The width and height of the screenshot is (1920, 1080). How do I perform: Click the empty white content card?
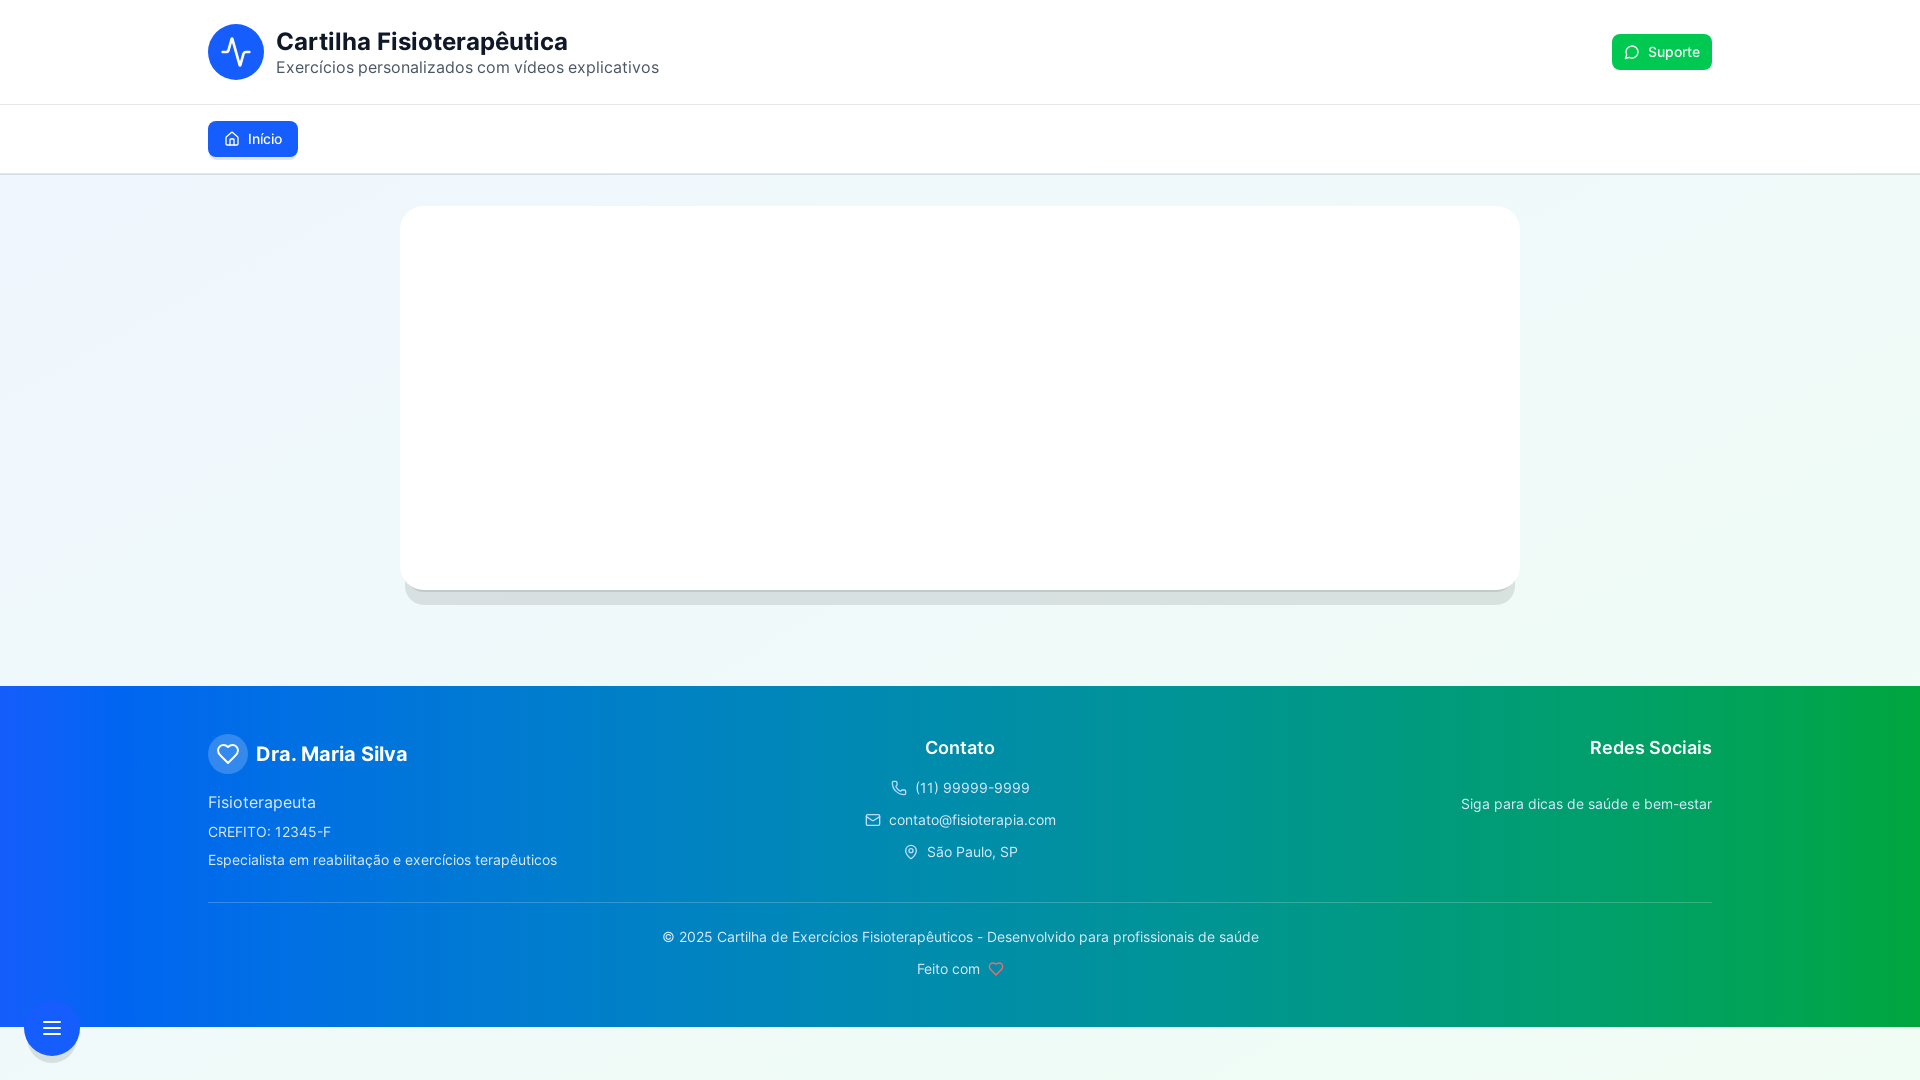(x=960, y=398)
